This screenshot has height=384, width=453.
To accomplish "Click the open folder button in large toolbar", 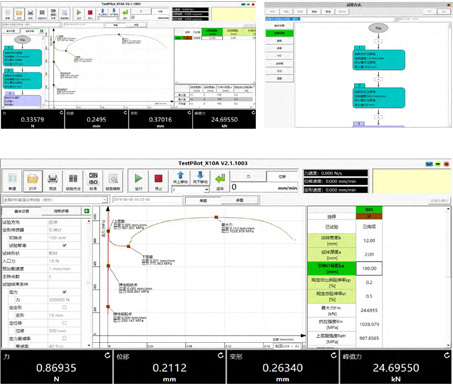I will (33, 181).
